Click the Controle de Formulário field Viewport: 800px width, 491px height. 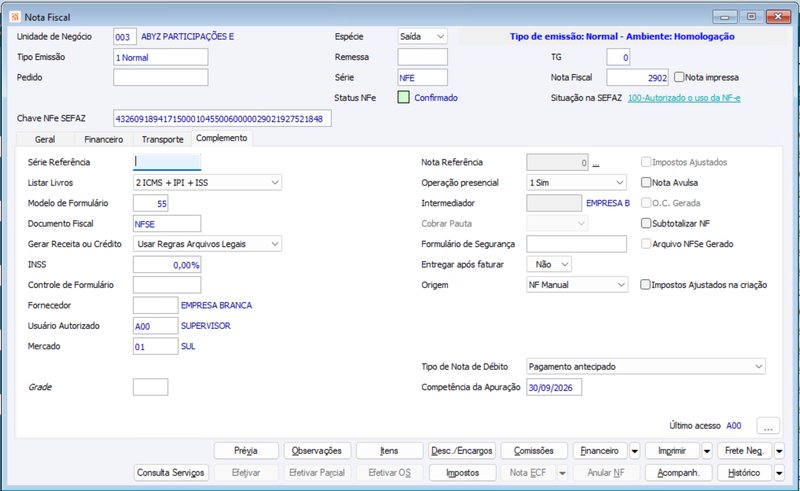tap(167, 285)
